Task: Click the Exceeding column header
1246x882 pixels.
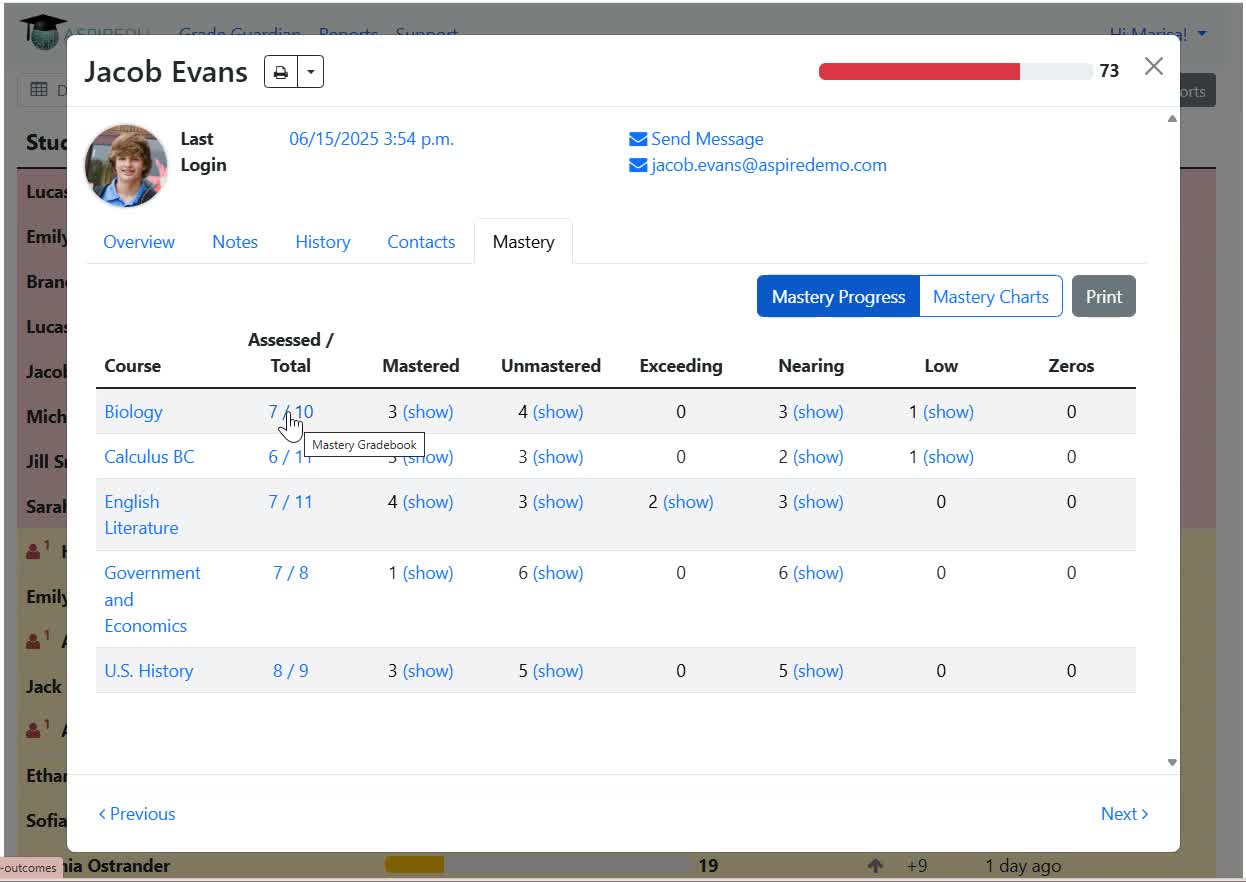Action: (681, 366)
